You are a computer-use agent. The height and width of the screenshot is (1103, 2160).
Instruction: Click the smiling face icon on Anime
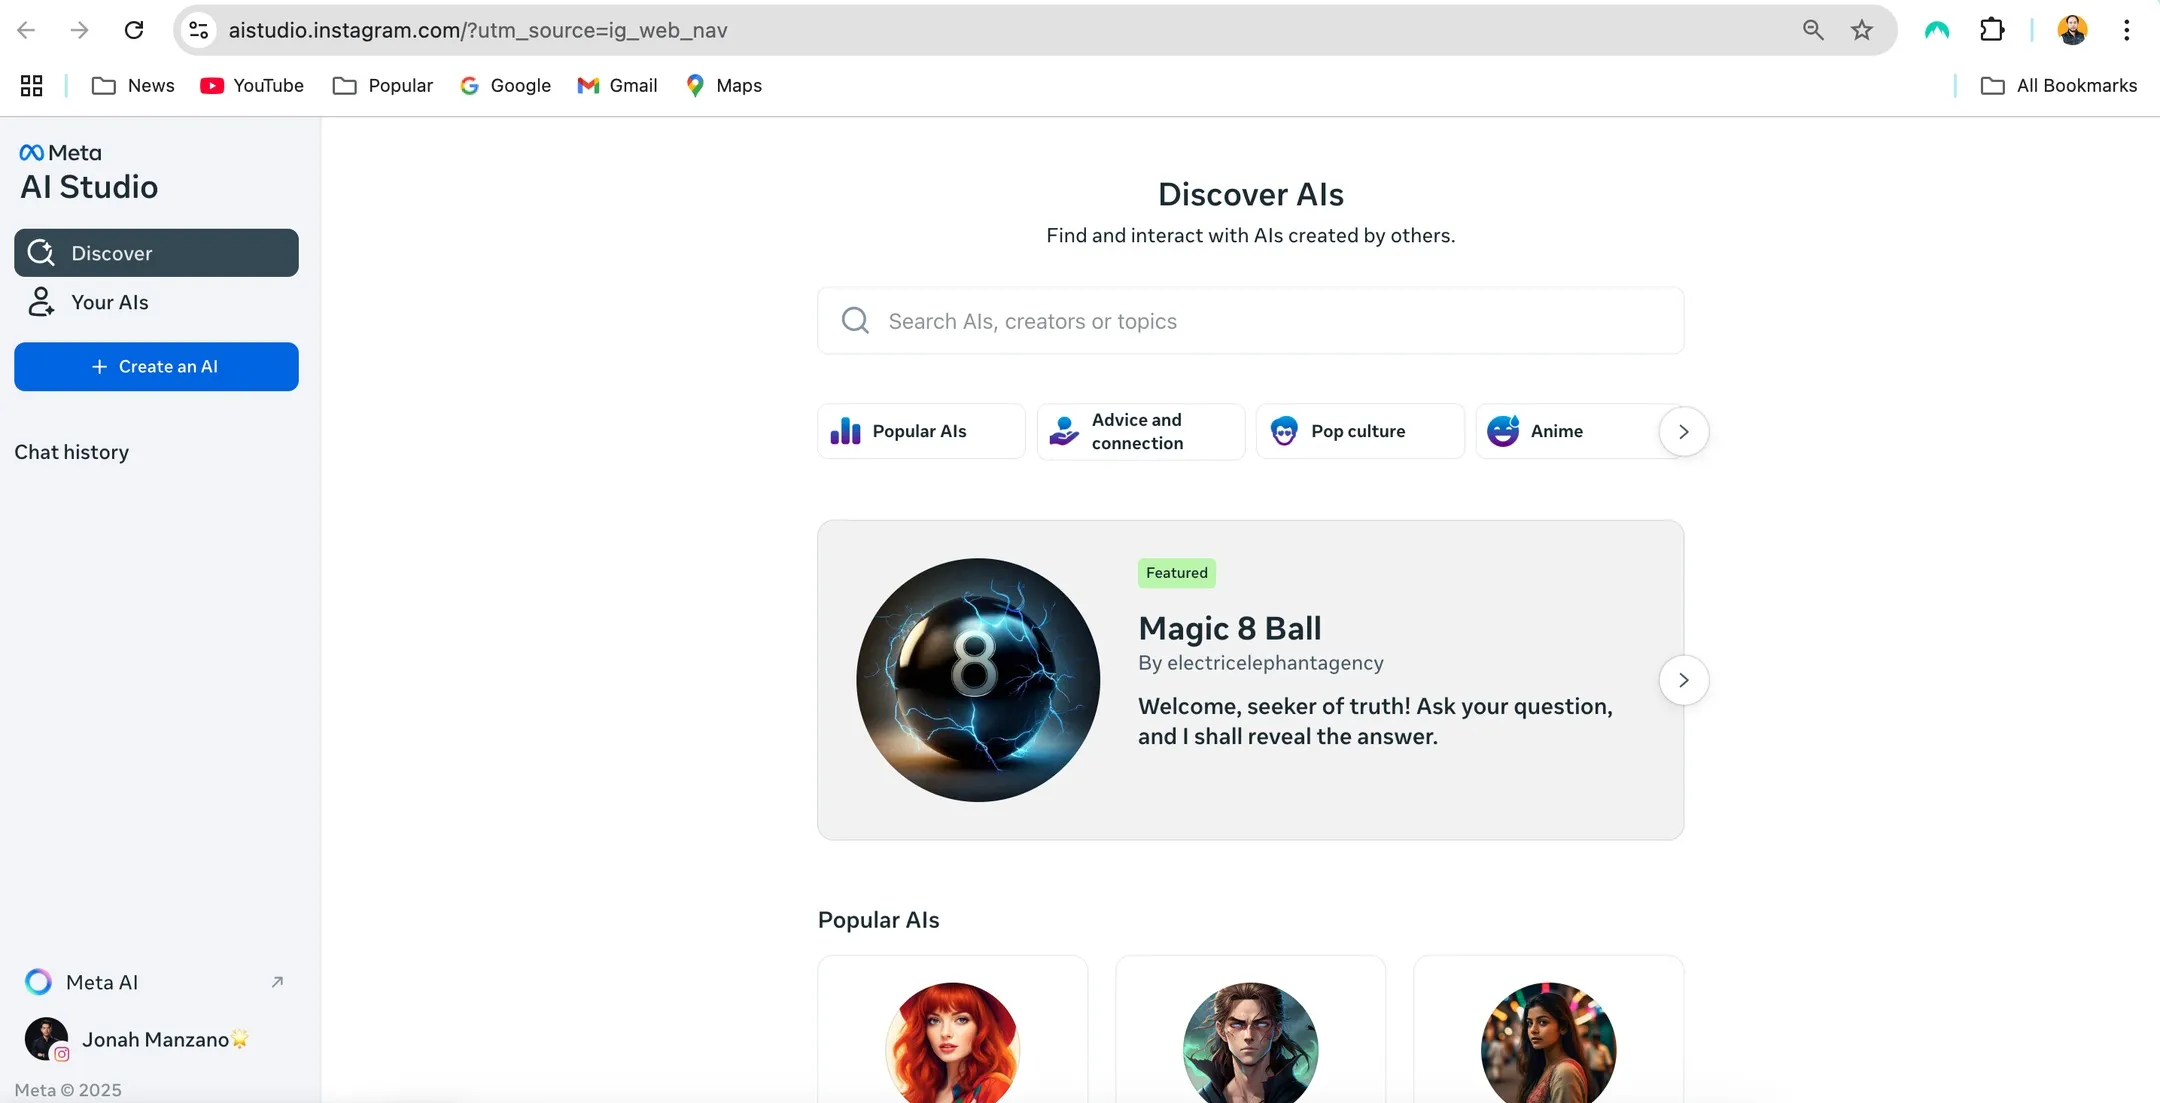coord(1503,431)
